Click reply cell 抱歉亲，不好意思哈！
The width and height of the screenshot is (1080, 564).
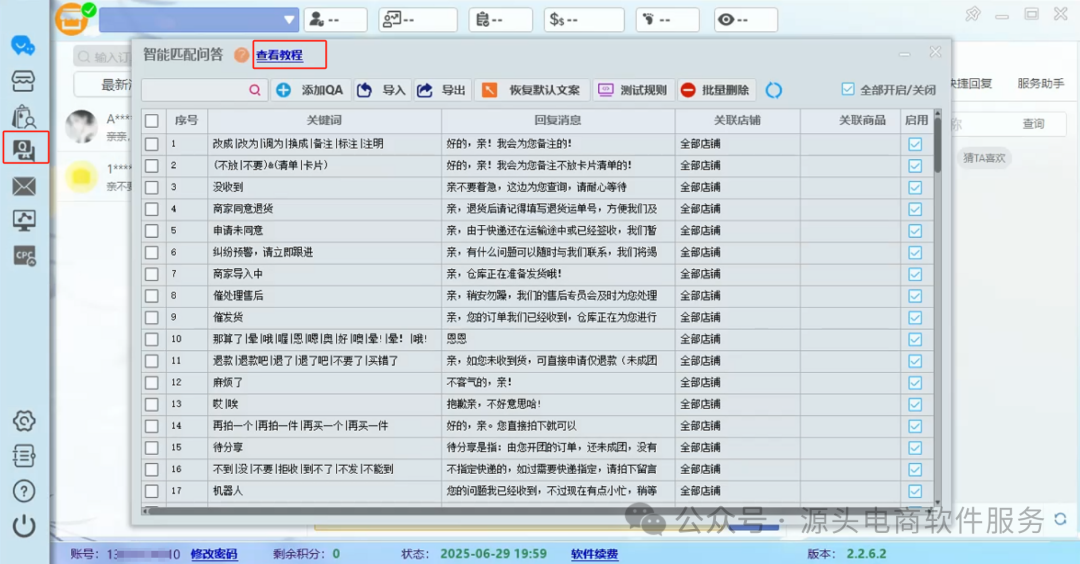(558, 404)
